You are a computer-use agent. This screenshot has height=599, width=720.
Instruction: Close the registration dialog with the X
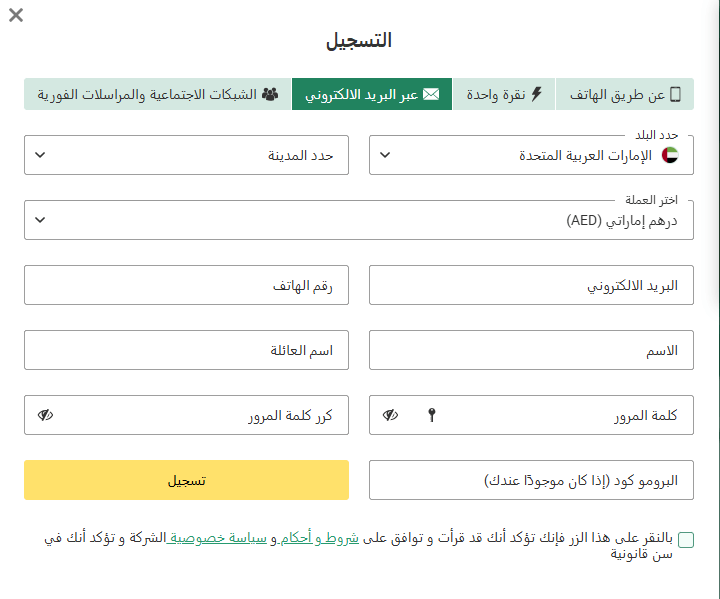pyautogui.click(x=16, y=15)
